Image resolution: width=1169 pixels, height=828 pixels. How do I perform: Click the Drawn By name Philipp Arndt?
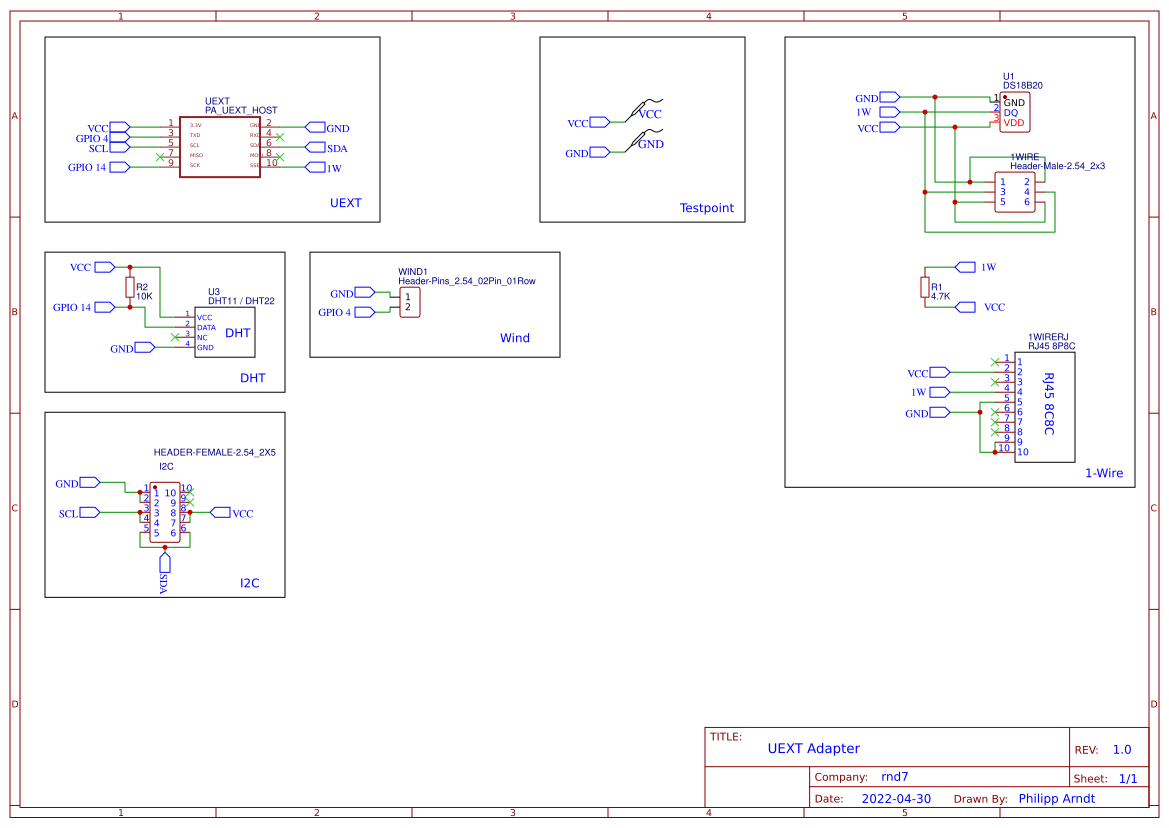(1057, 798)
